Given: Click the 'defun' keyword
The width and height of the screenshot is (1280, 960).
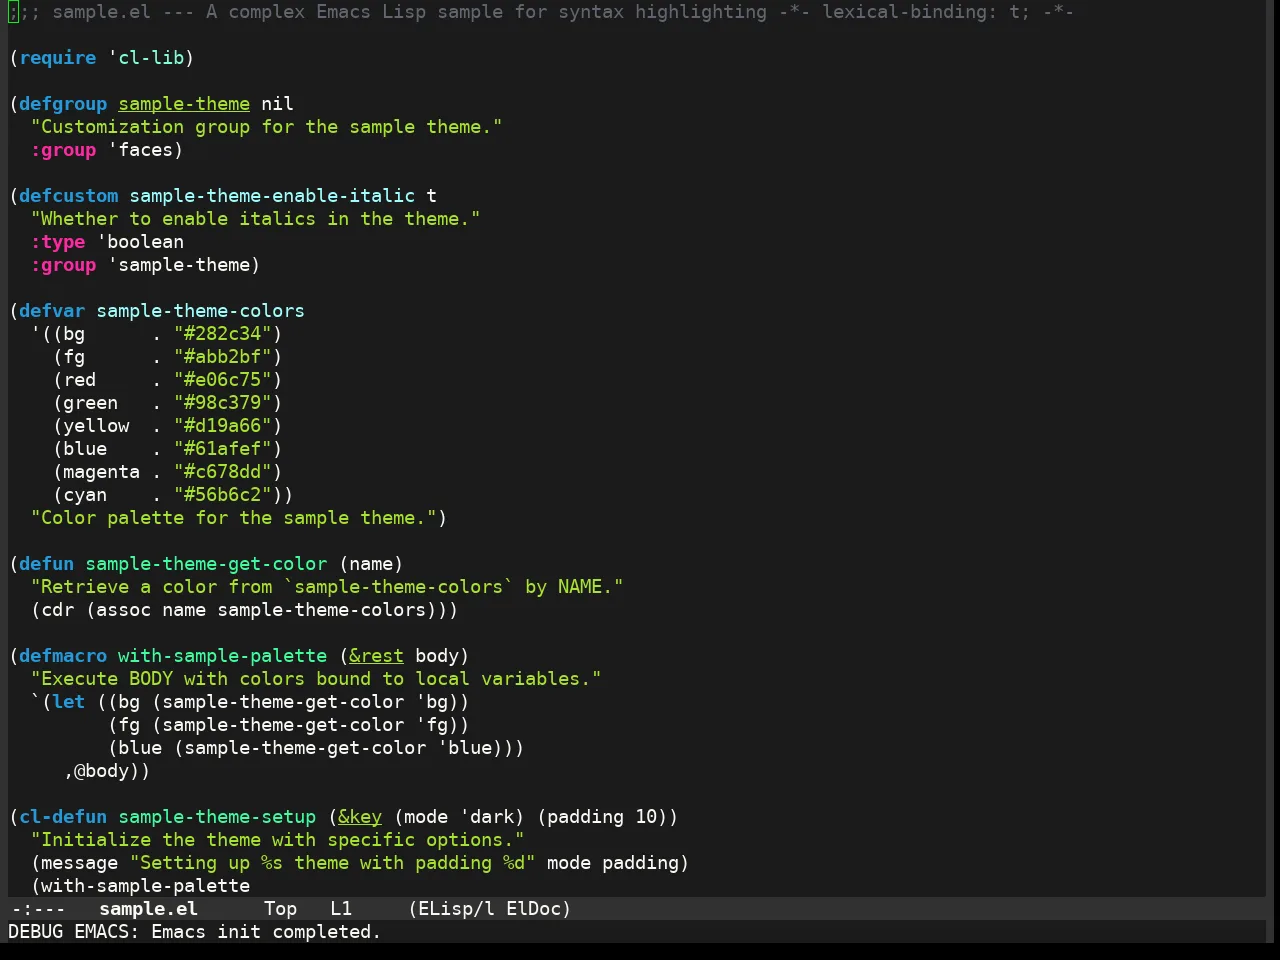Looking at the screenshot, I should pos(47,564).
